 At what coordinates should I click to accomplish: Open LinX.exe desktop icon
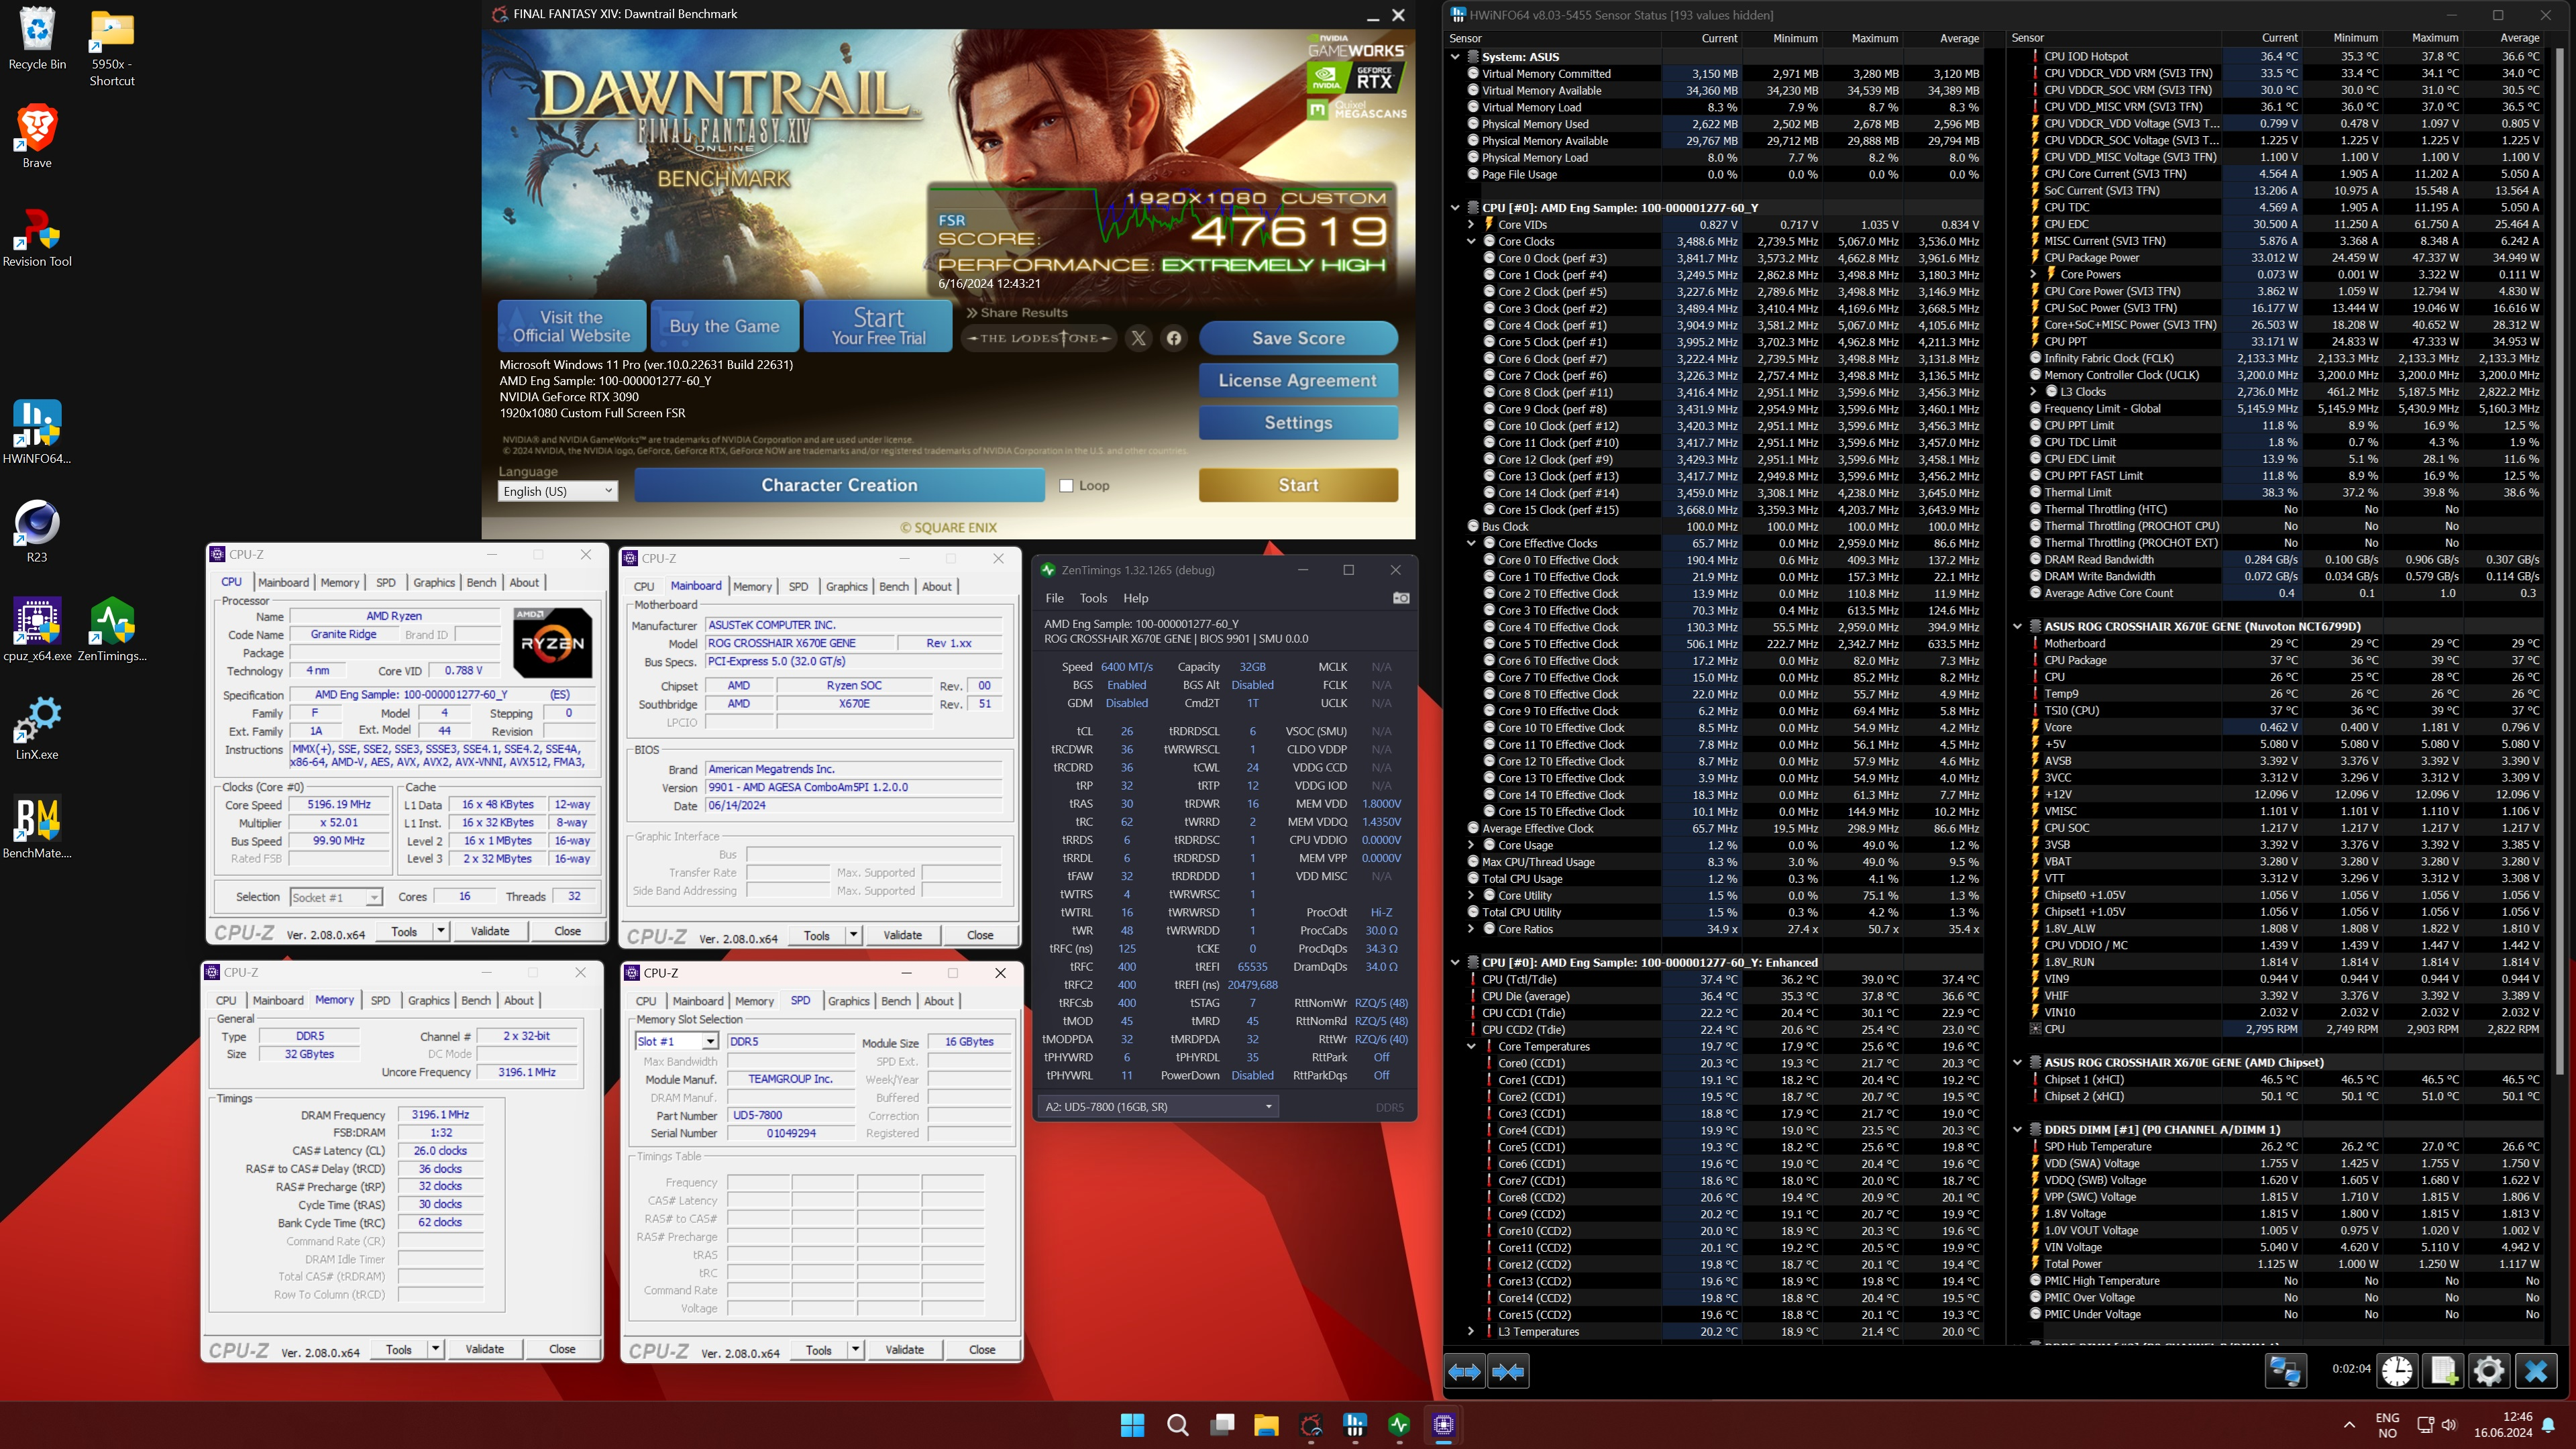click(37, 728)
